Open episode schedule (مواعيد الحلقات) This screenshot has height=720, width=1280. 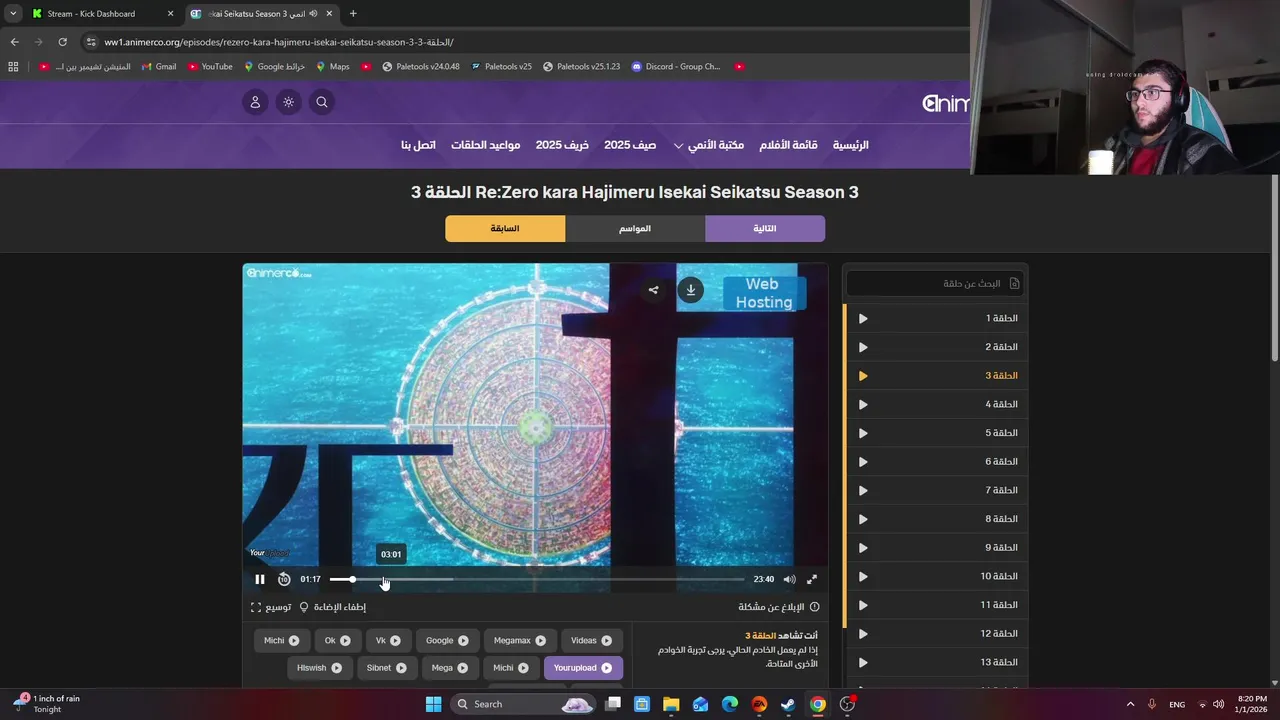[x=485, y=145]
